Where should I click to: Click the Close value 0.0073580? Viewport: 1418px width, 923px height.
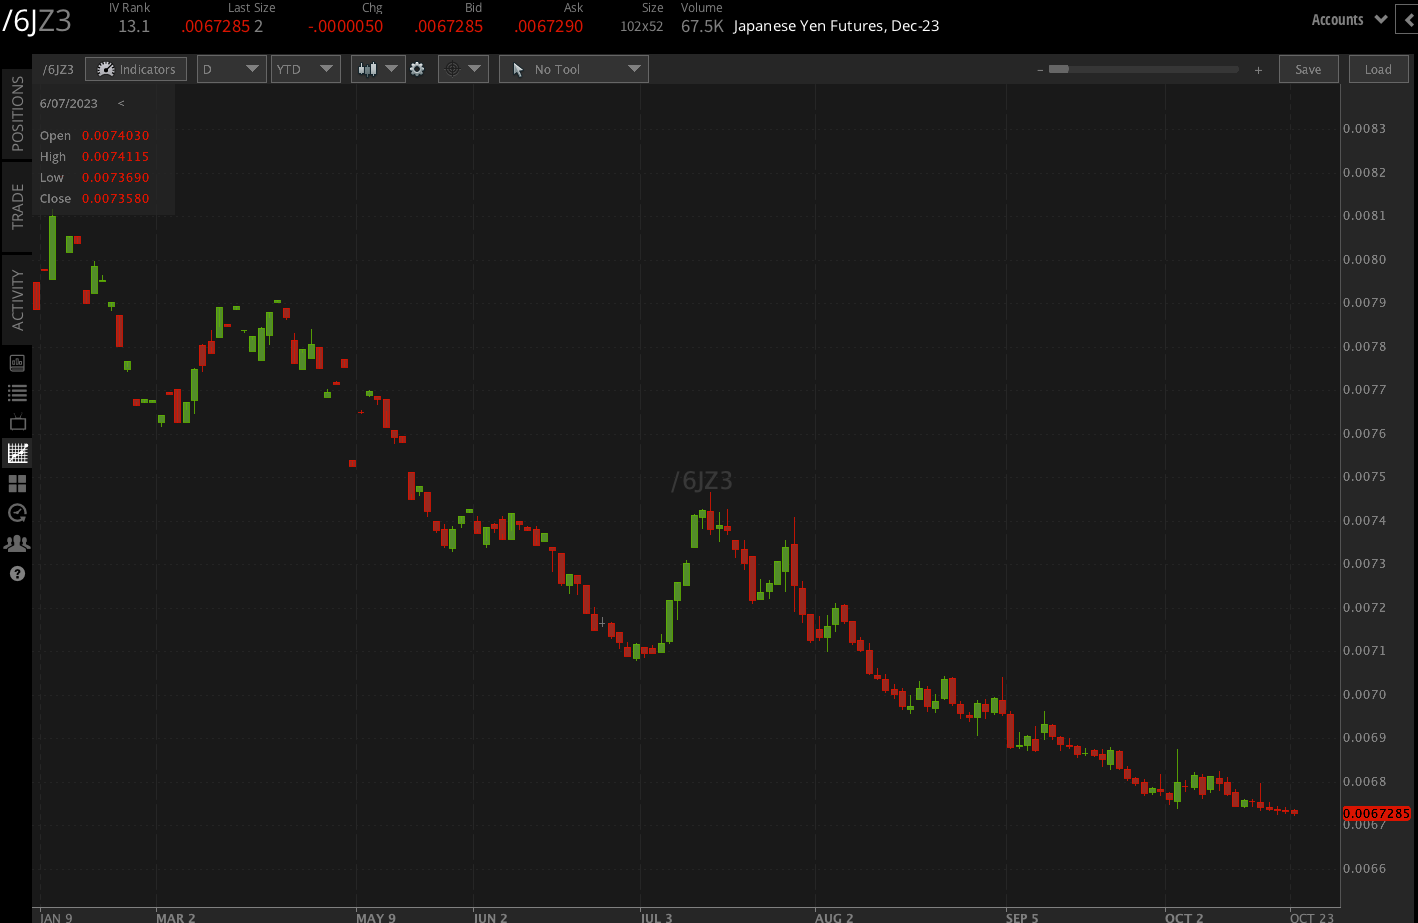[x=115, y=199]
